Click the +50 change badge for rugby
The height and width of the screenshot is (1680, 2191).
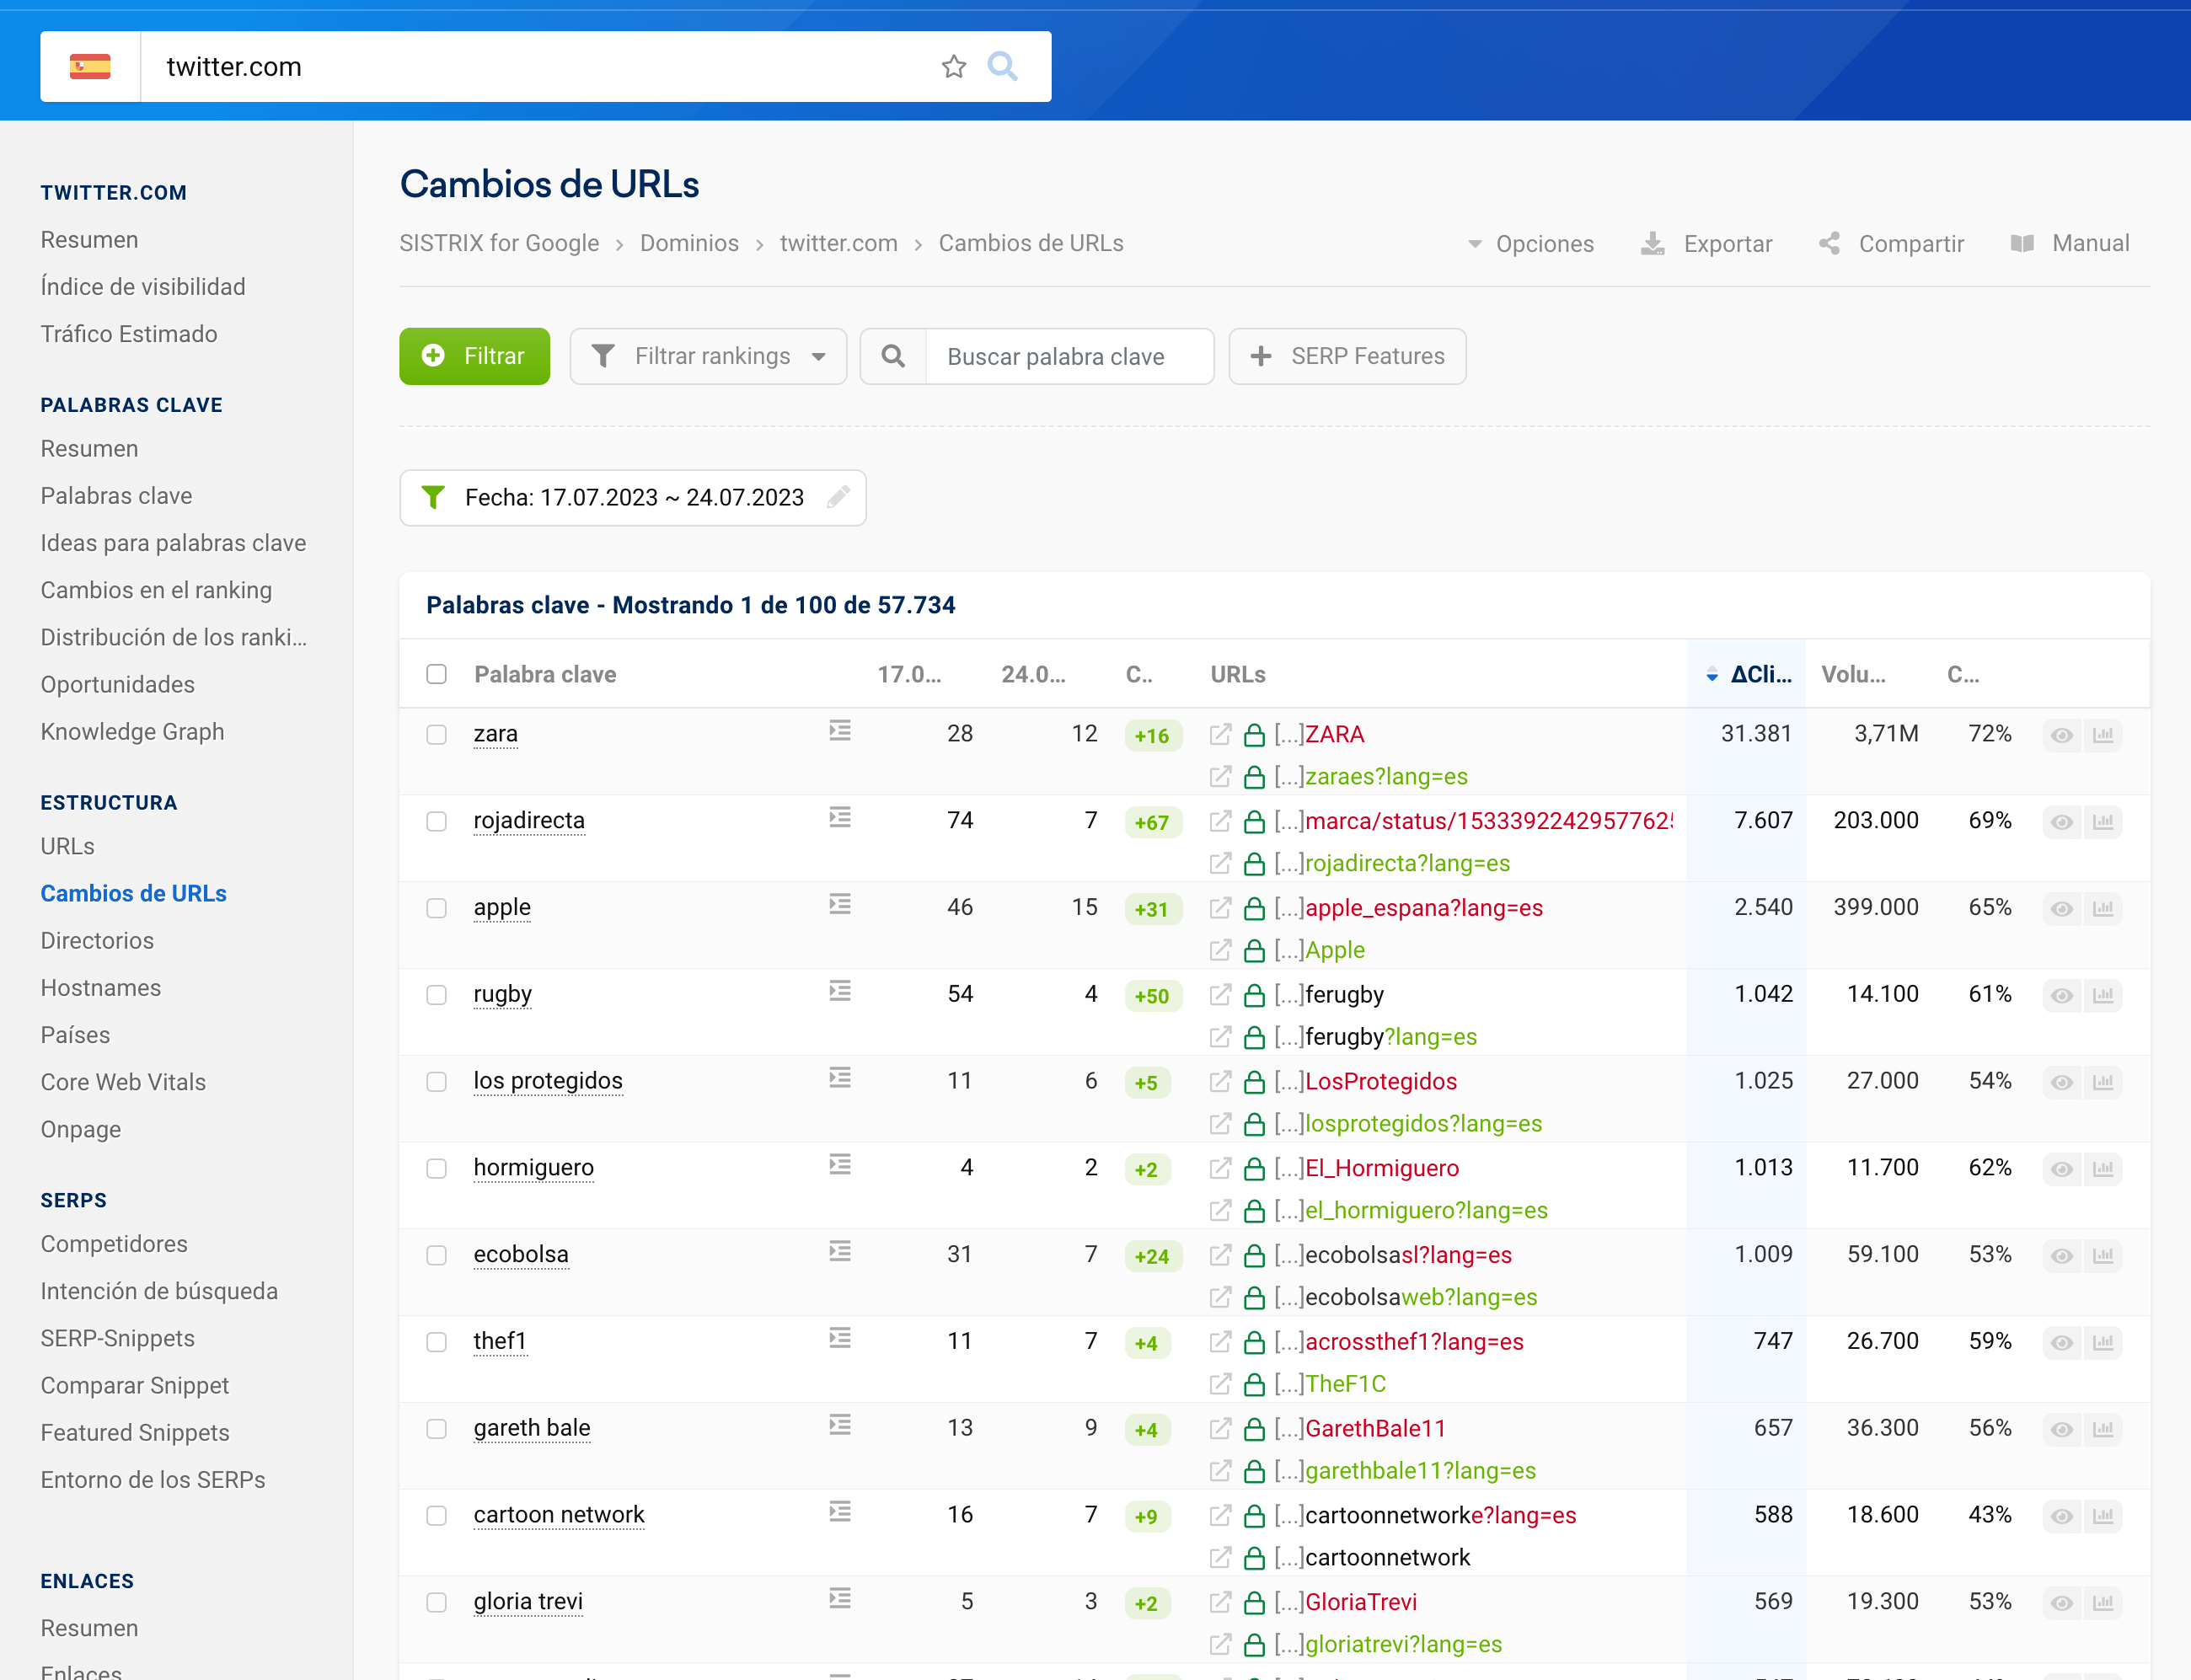1152,996
